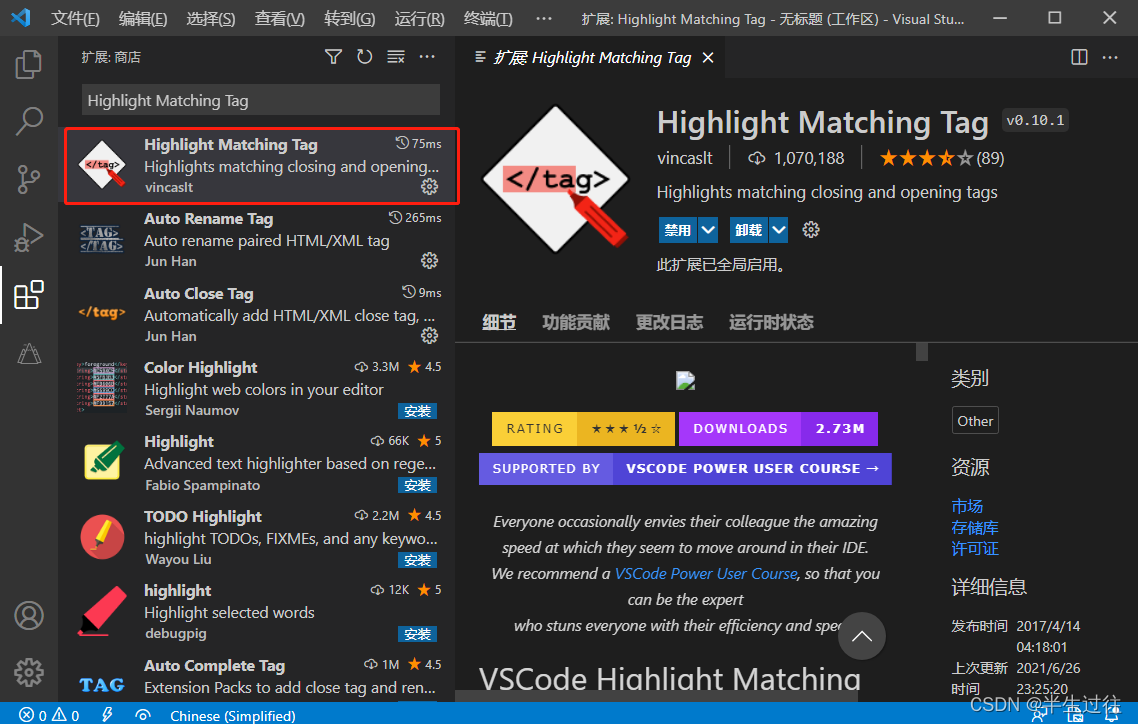
Task: Open the Manage gear in activity bar
Action: click(x=28, y=672)
